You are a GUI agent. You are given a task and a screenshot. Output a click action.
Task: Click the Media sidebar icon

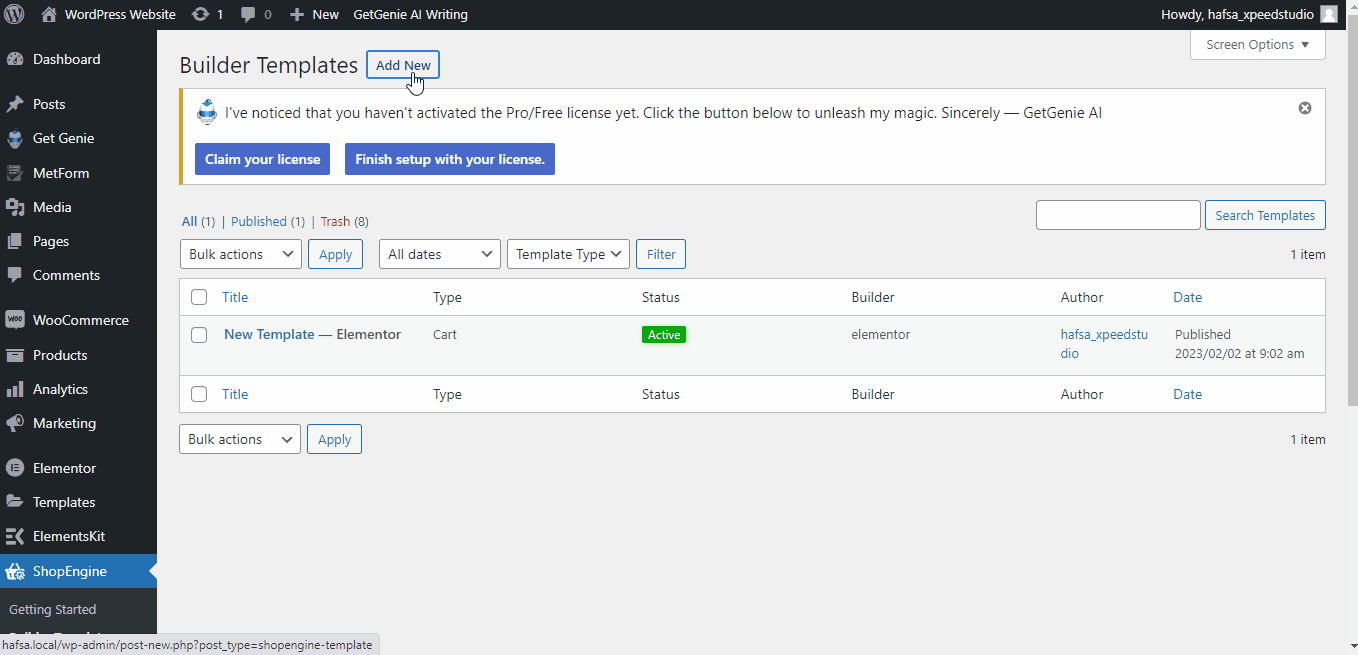pyautogui.click(x=15, y=207)
